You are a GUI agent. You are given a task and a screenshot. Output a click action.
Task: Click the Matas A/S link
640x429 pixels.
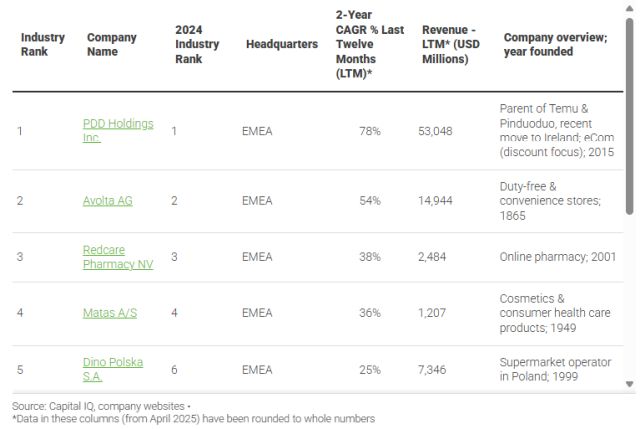(109, 313)
